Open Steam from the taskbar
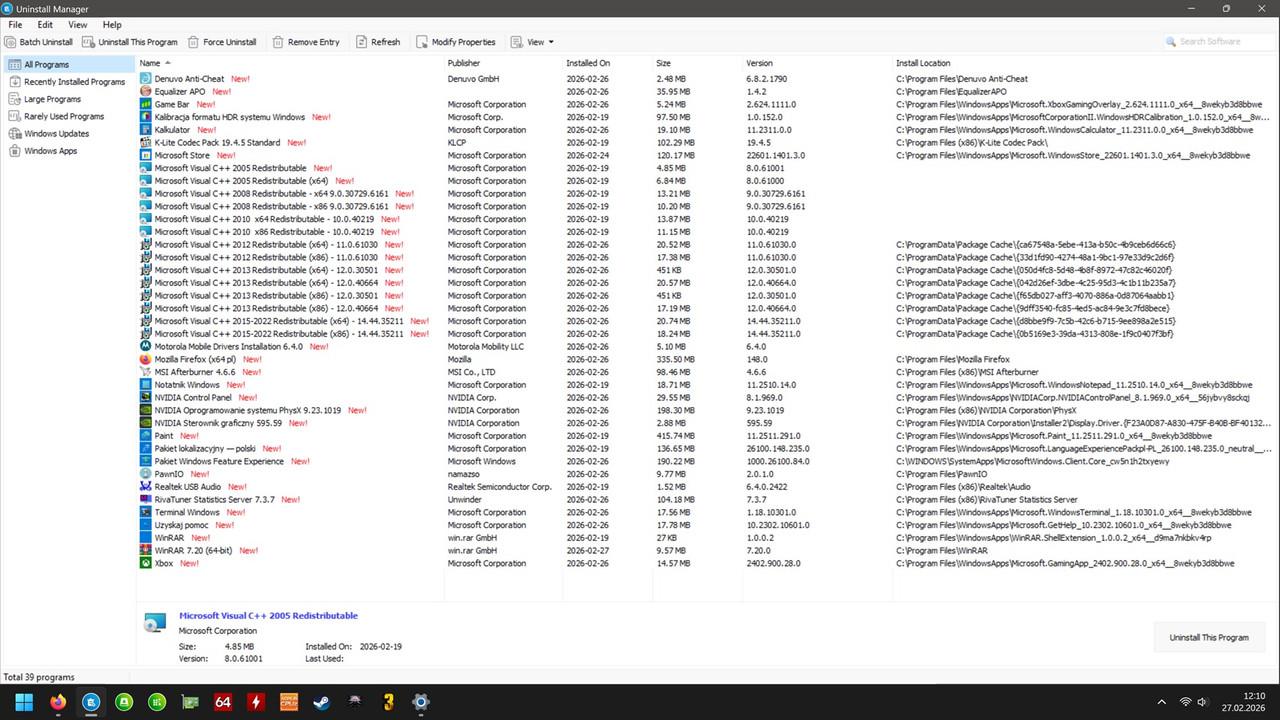 click(322, 702)
